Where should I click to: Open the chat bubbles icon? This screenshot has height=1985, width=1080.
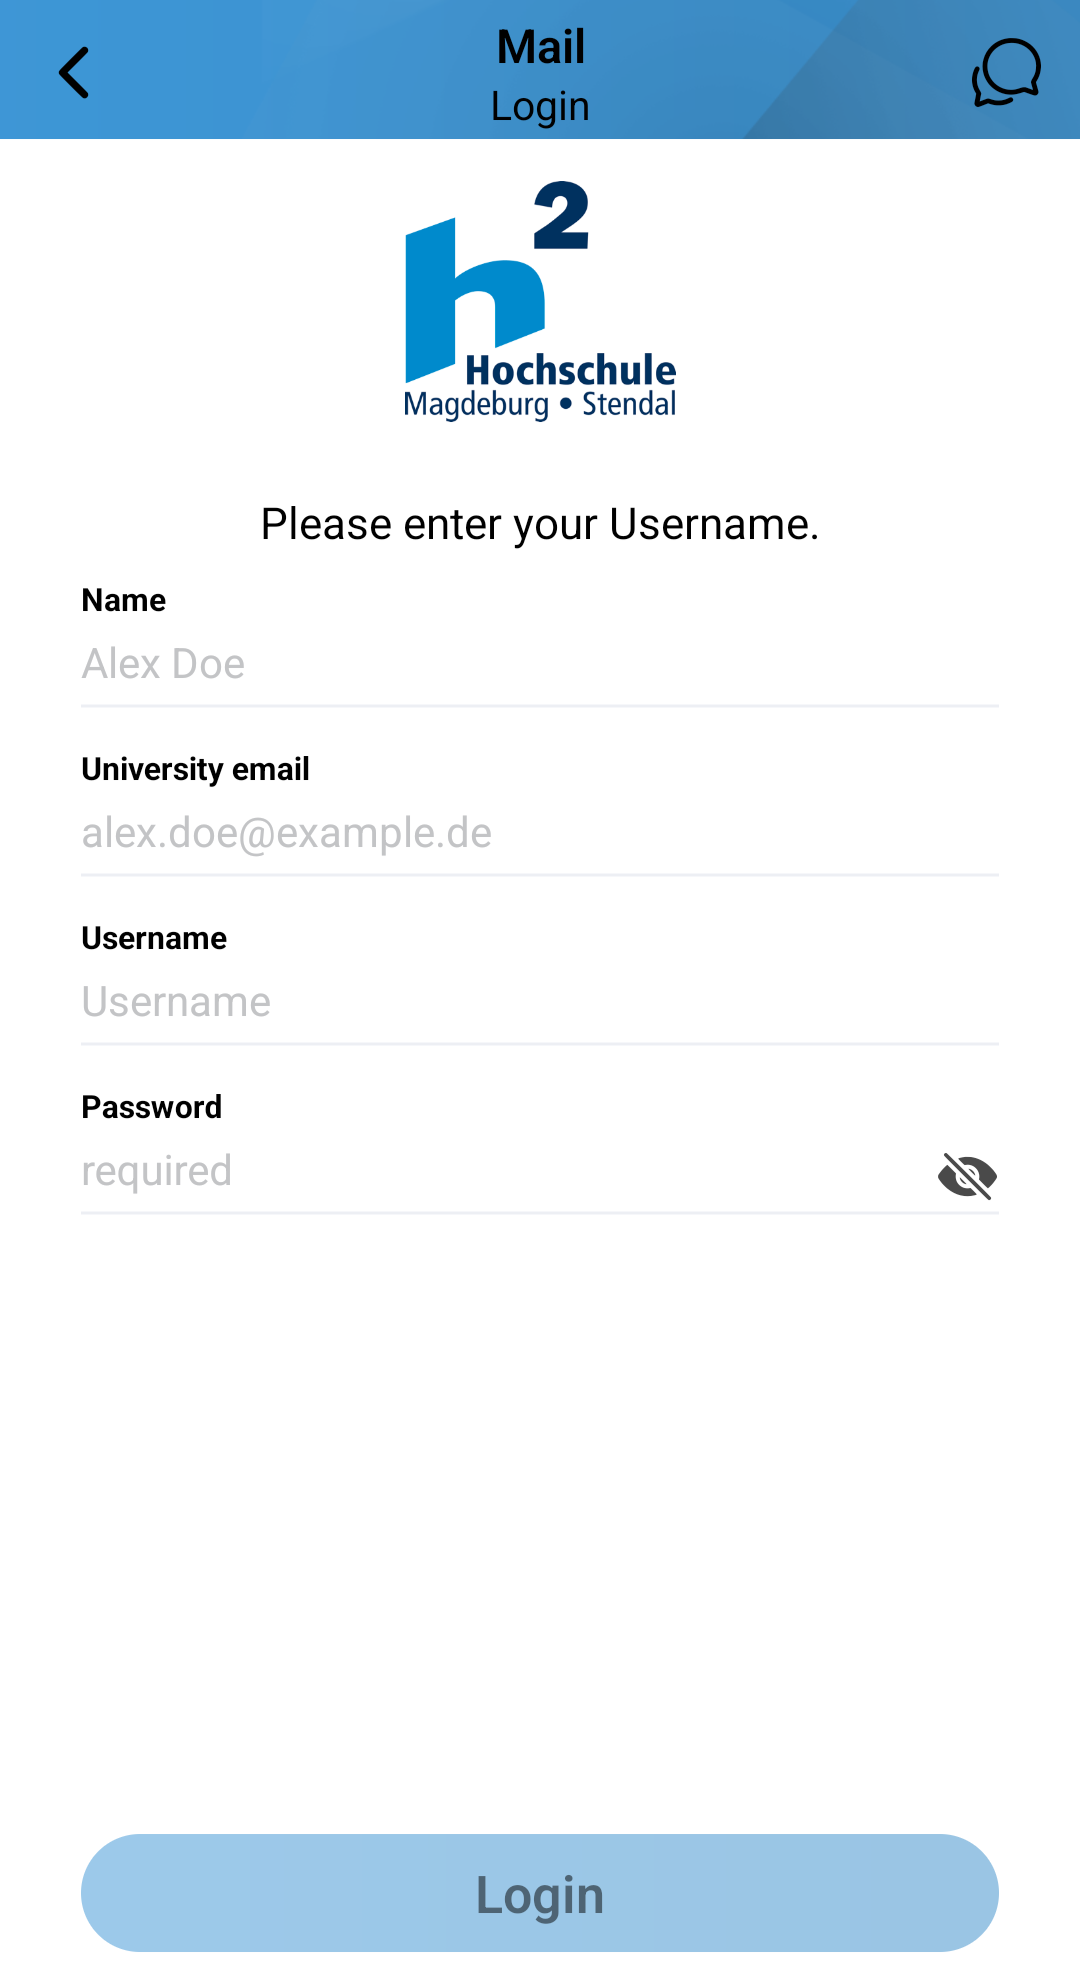[1006, 73]
